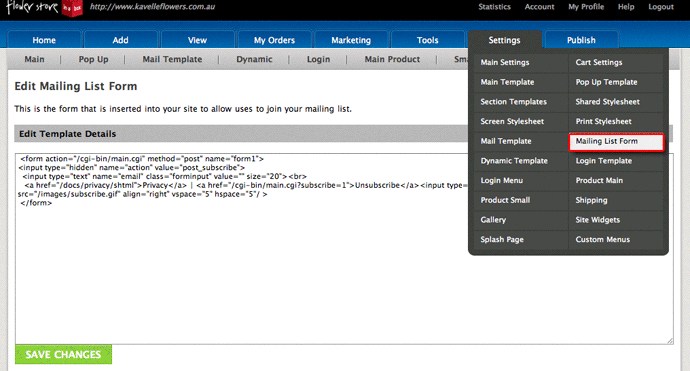Select the Pop Up sub-navigation item
Image resolution: width=690 pixels, height=371 pixels.
[93, 59]
